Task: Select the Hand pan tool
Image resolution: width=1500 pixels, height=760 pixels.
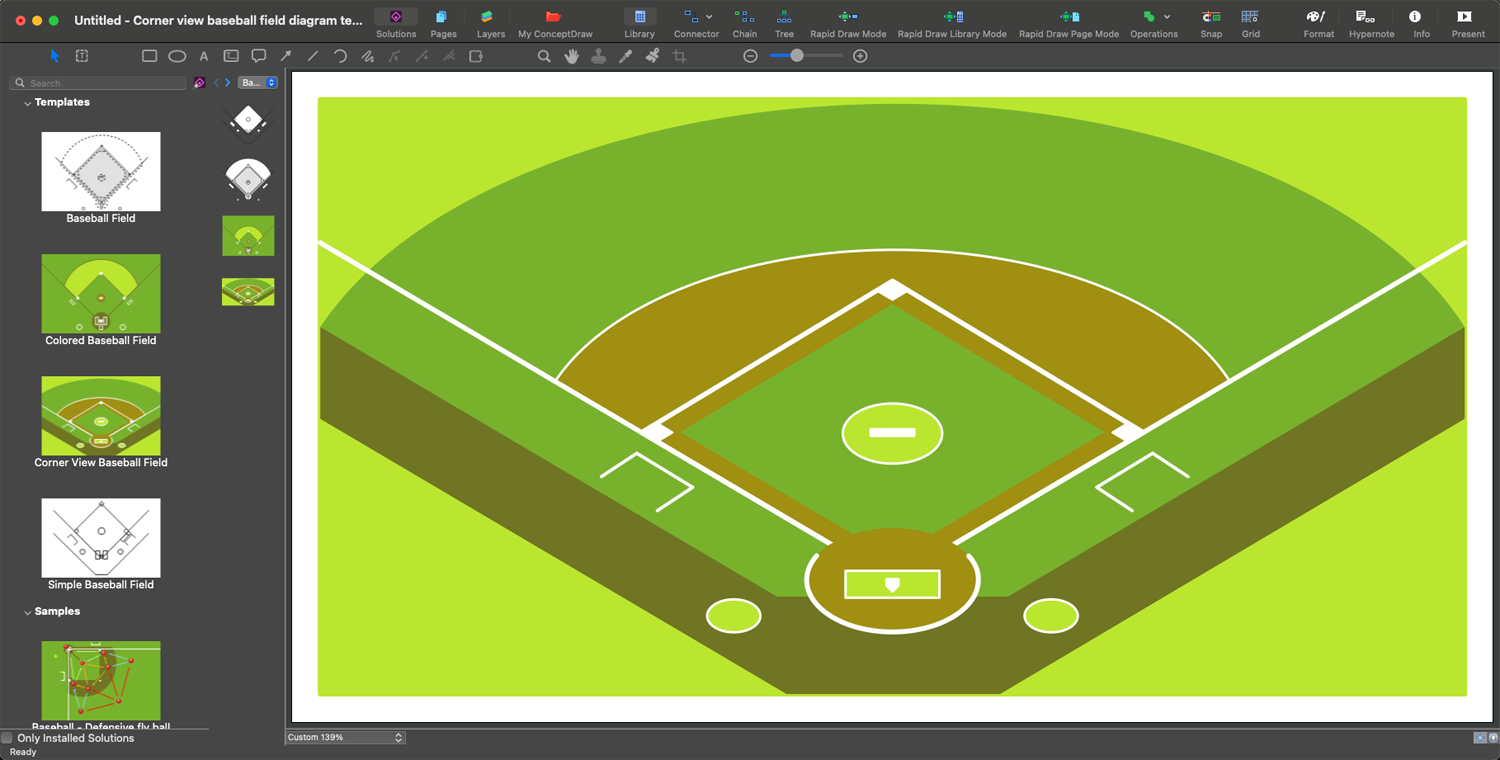Action: click(x=571, y=56)
